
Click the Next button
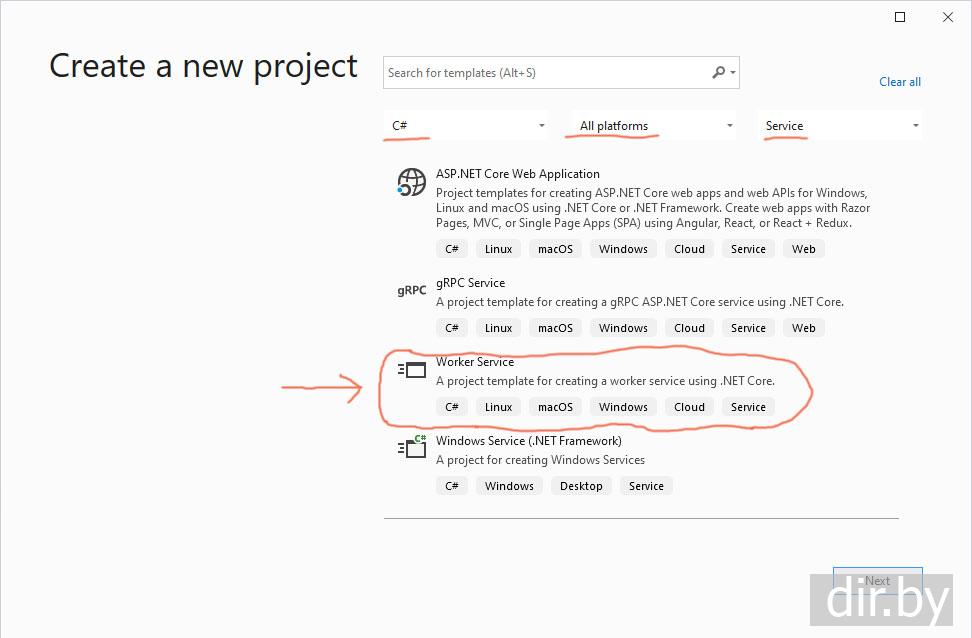click(877, 581)
